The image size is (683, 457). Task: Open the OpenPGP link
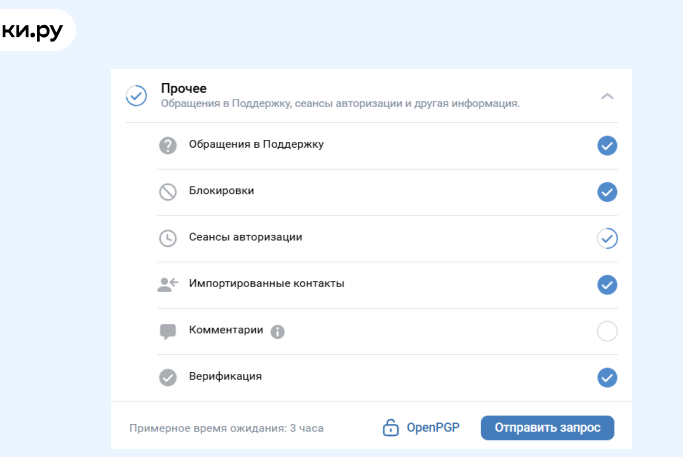tap(431, 428)
